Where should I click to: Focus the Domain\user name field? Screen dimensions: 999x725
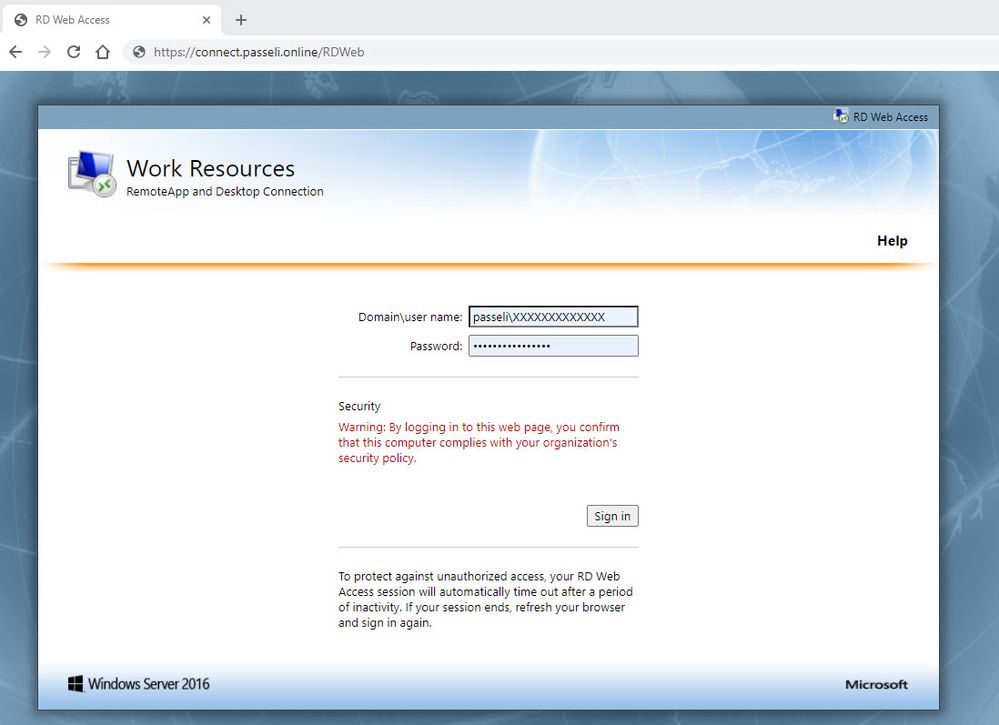pyautogui.click(x=554, y=317)
